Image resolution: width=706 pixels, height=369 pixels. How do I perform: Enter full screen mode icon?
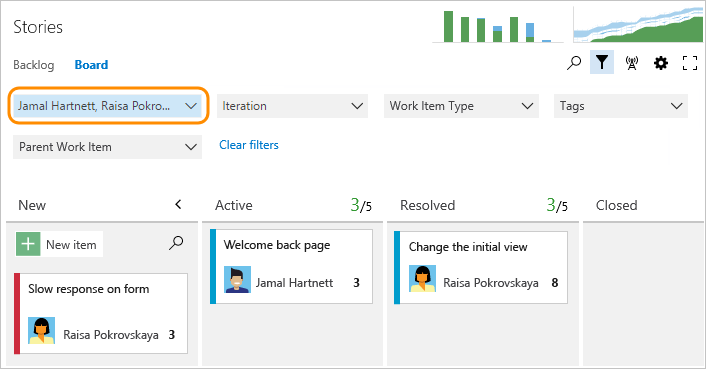(x=690, y=63)
